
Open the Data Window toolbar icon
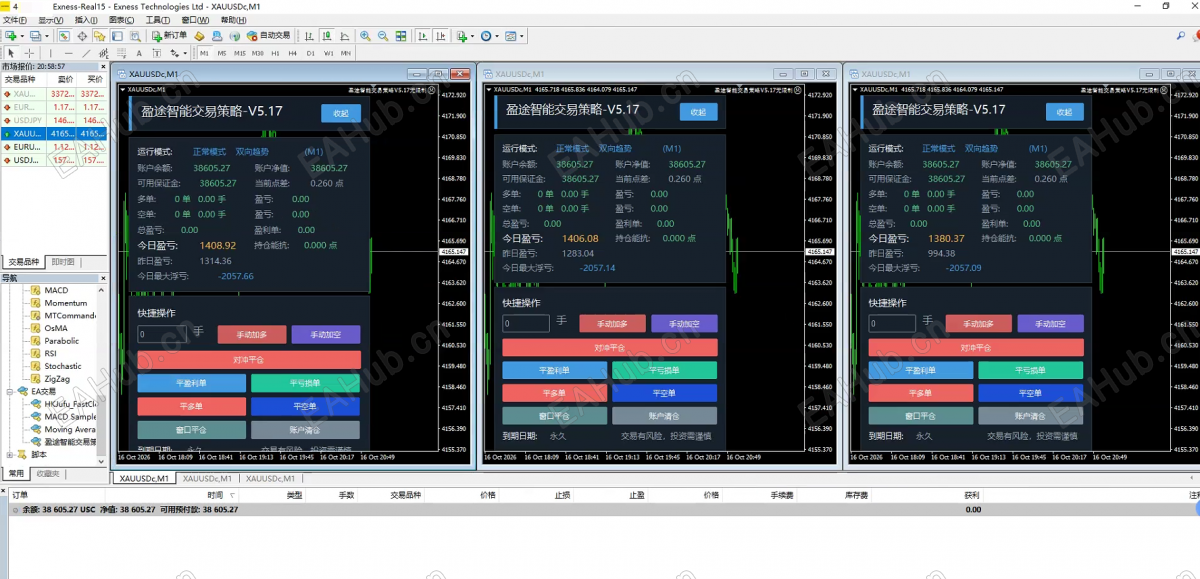(82, 36)
